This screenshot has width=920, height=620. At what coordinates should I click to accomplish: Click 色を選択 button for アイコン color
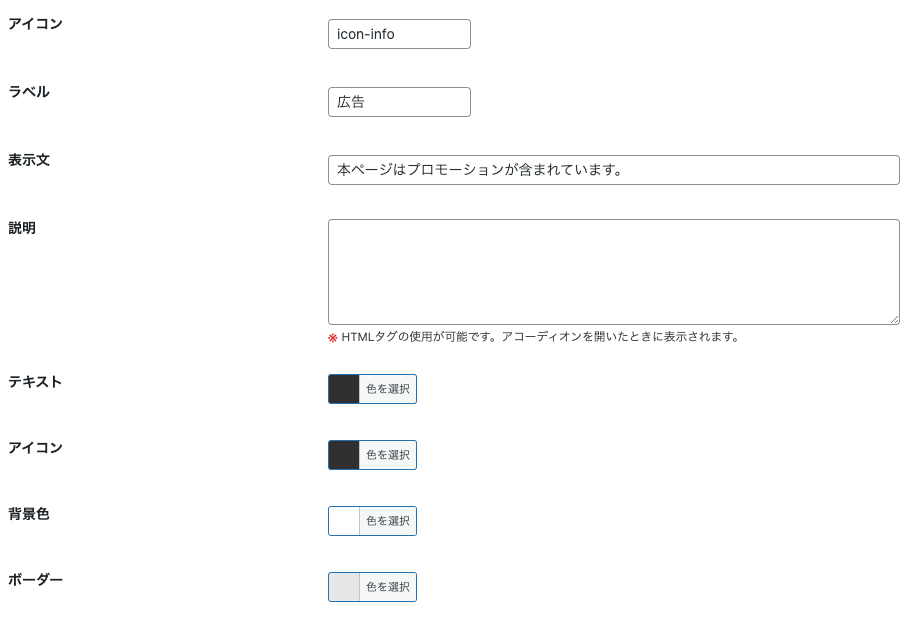(x=388, y=455)
